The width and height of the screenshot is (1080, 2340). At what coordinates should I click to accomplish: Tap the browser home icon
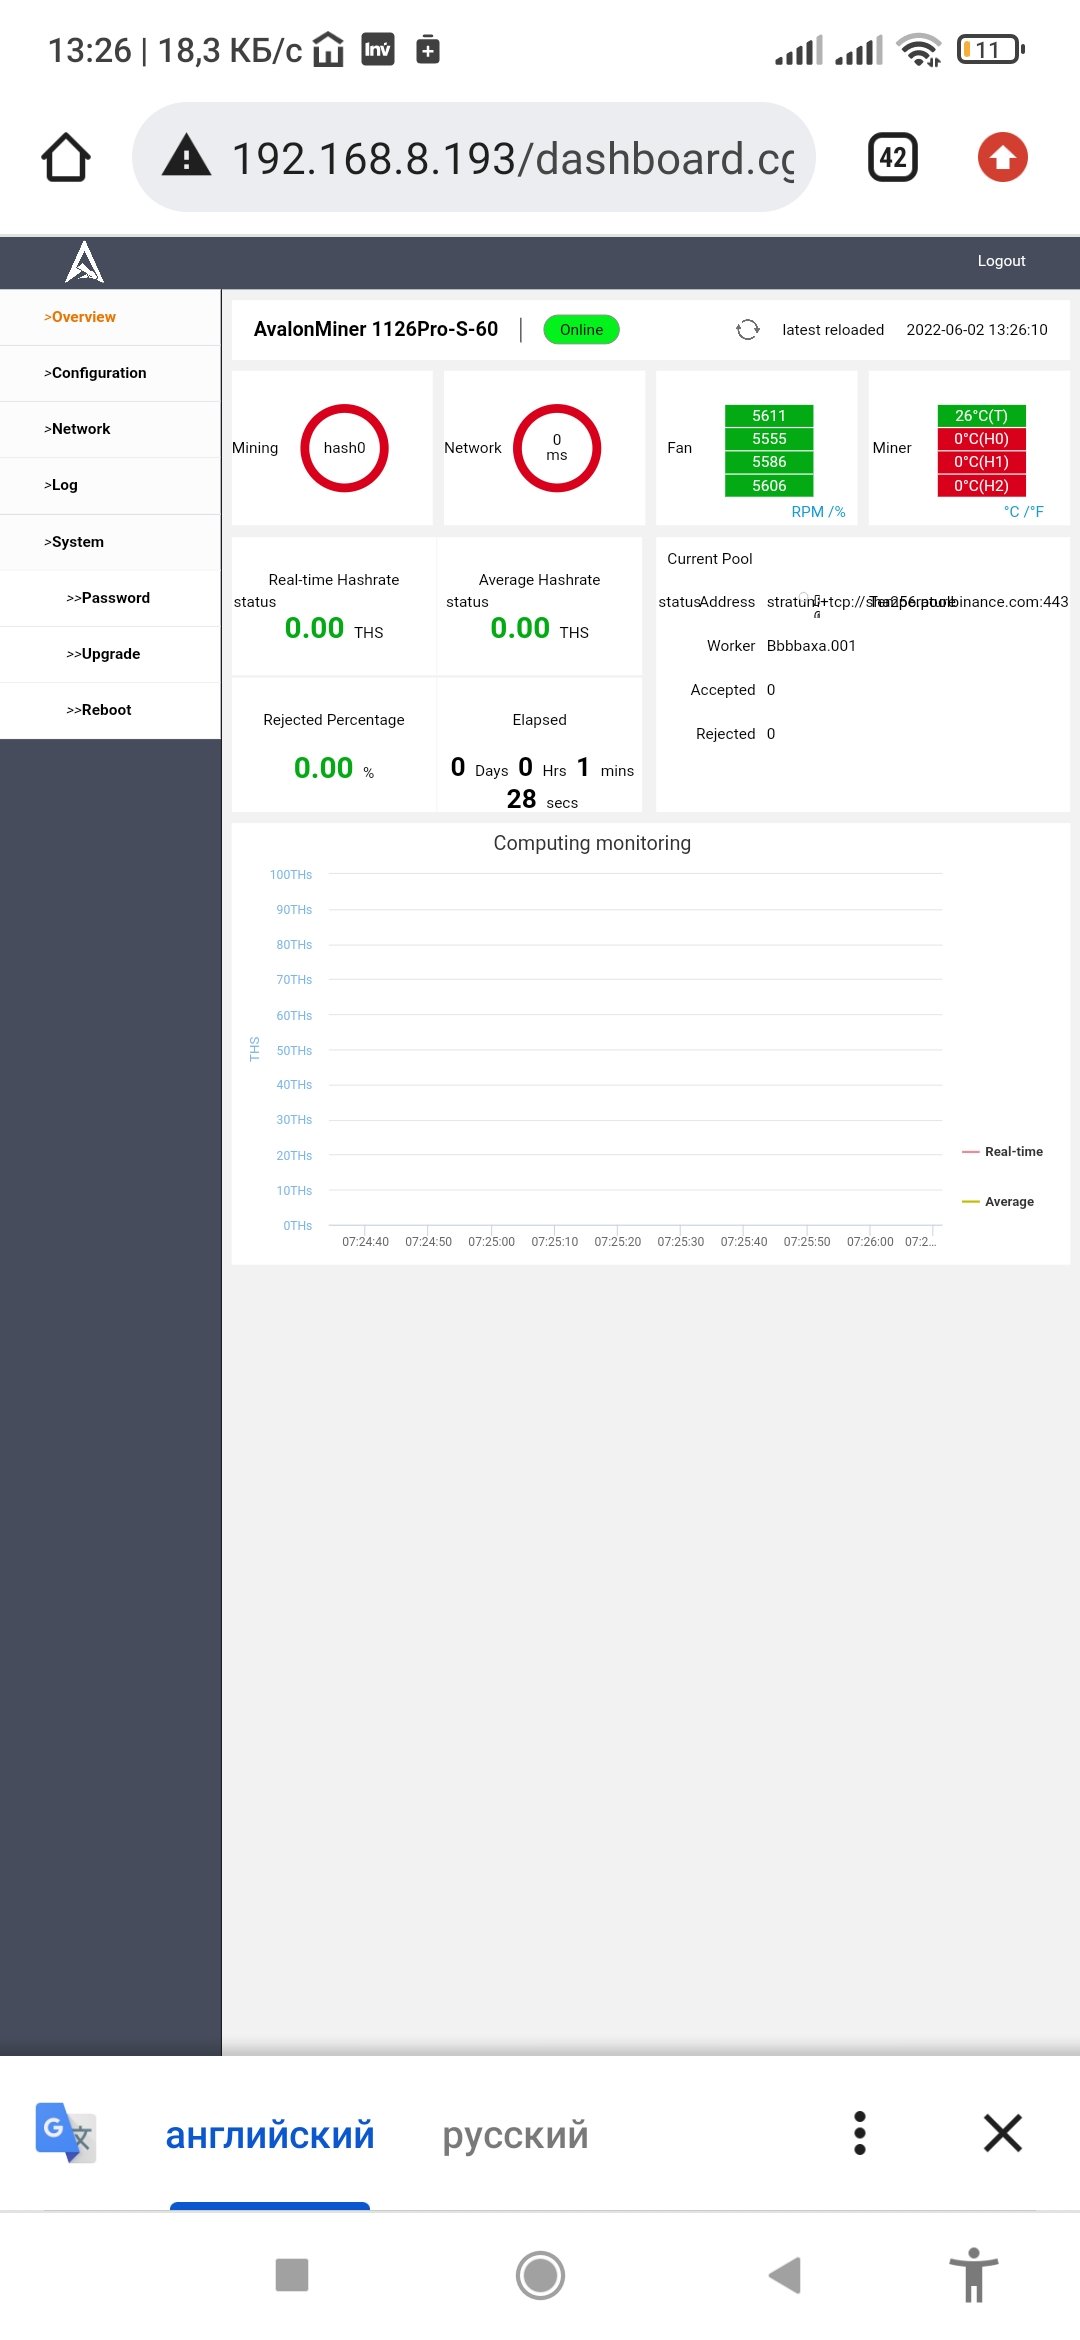pos(66,158)
